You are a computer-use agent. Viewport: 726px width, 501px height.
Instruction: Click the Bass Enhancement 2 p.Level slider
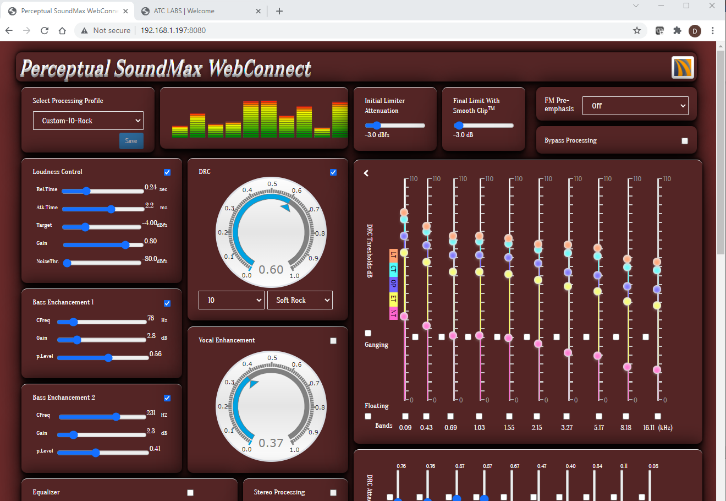coord(103,452)
